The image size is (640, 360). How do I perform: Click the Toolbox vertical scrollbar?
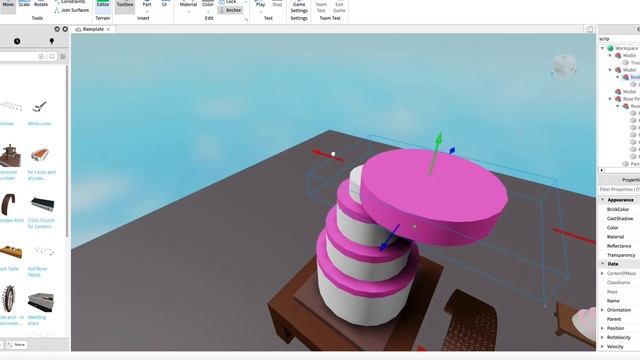pos(67,151)
